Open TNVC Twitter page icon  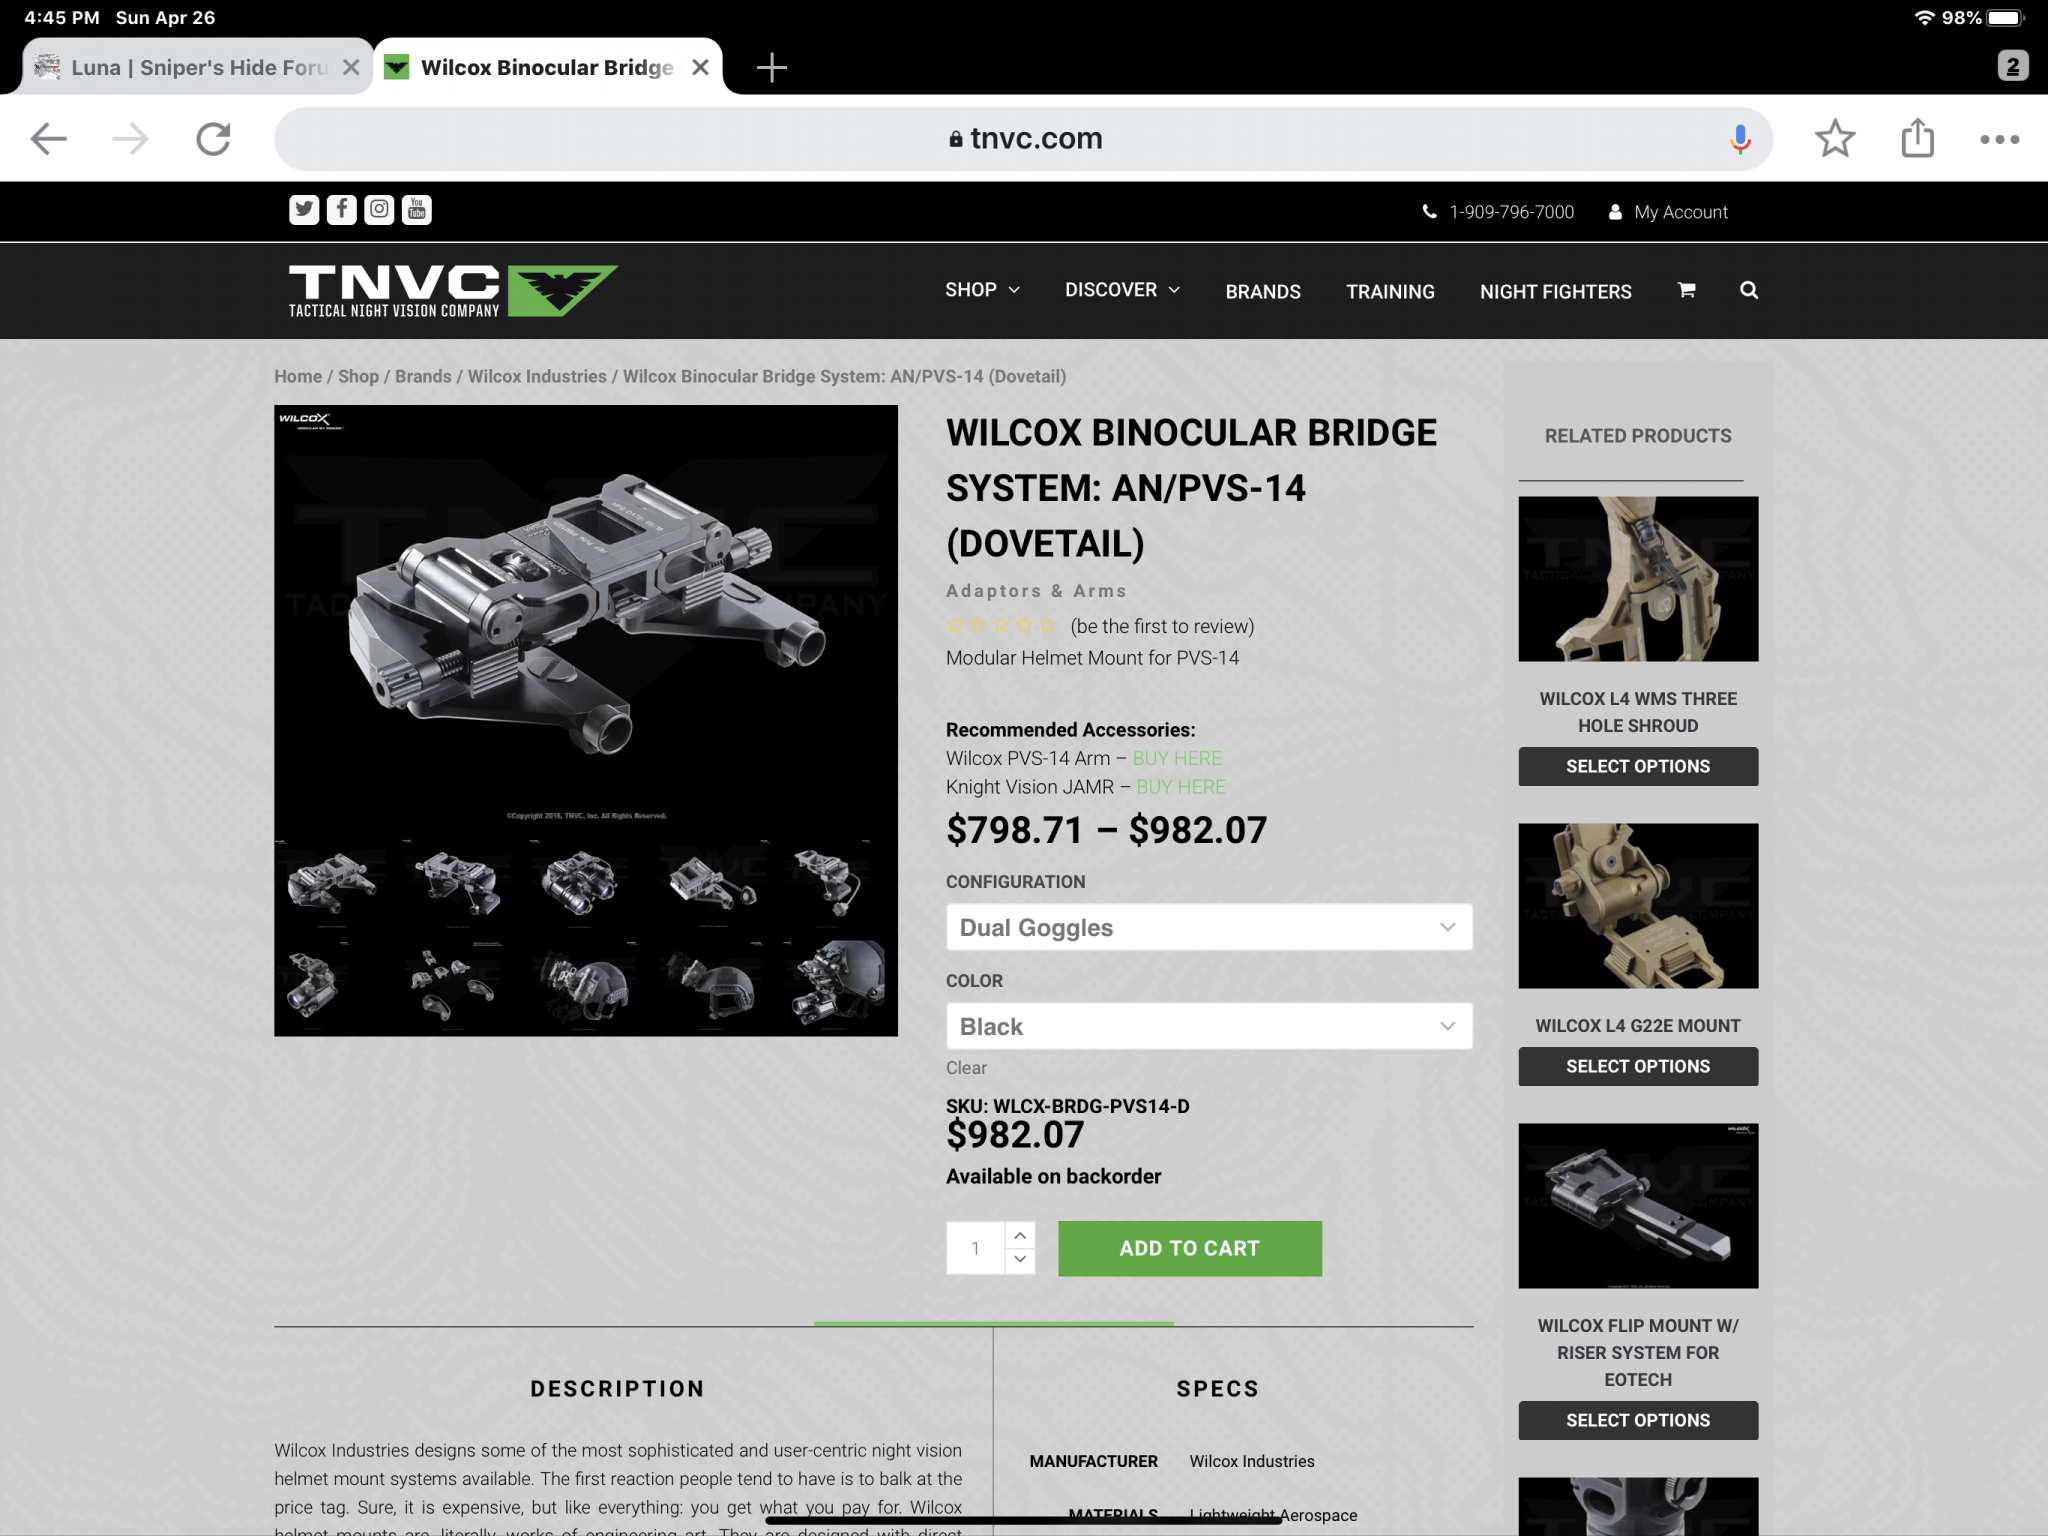[x=304, y=210]
